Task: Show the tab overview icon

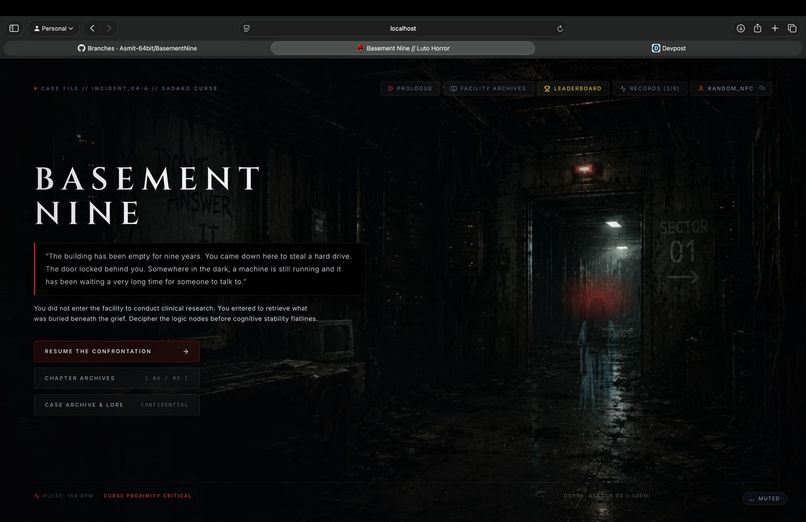Action: (x=792, y=28)
